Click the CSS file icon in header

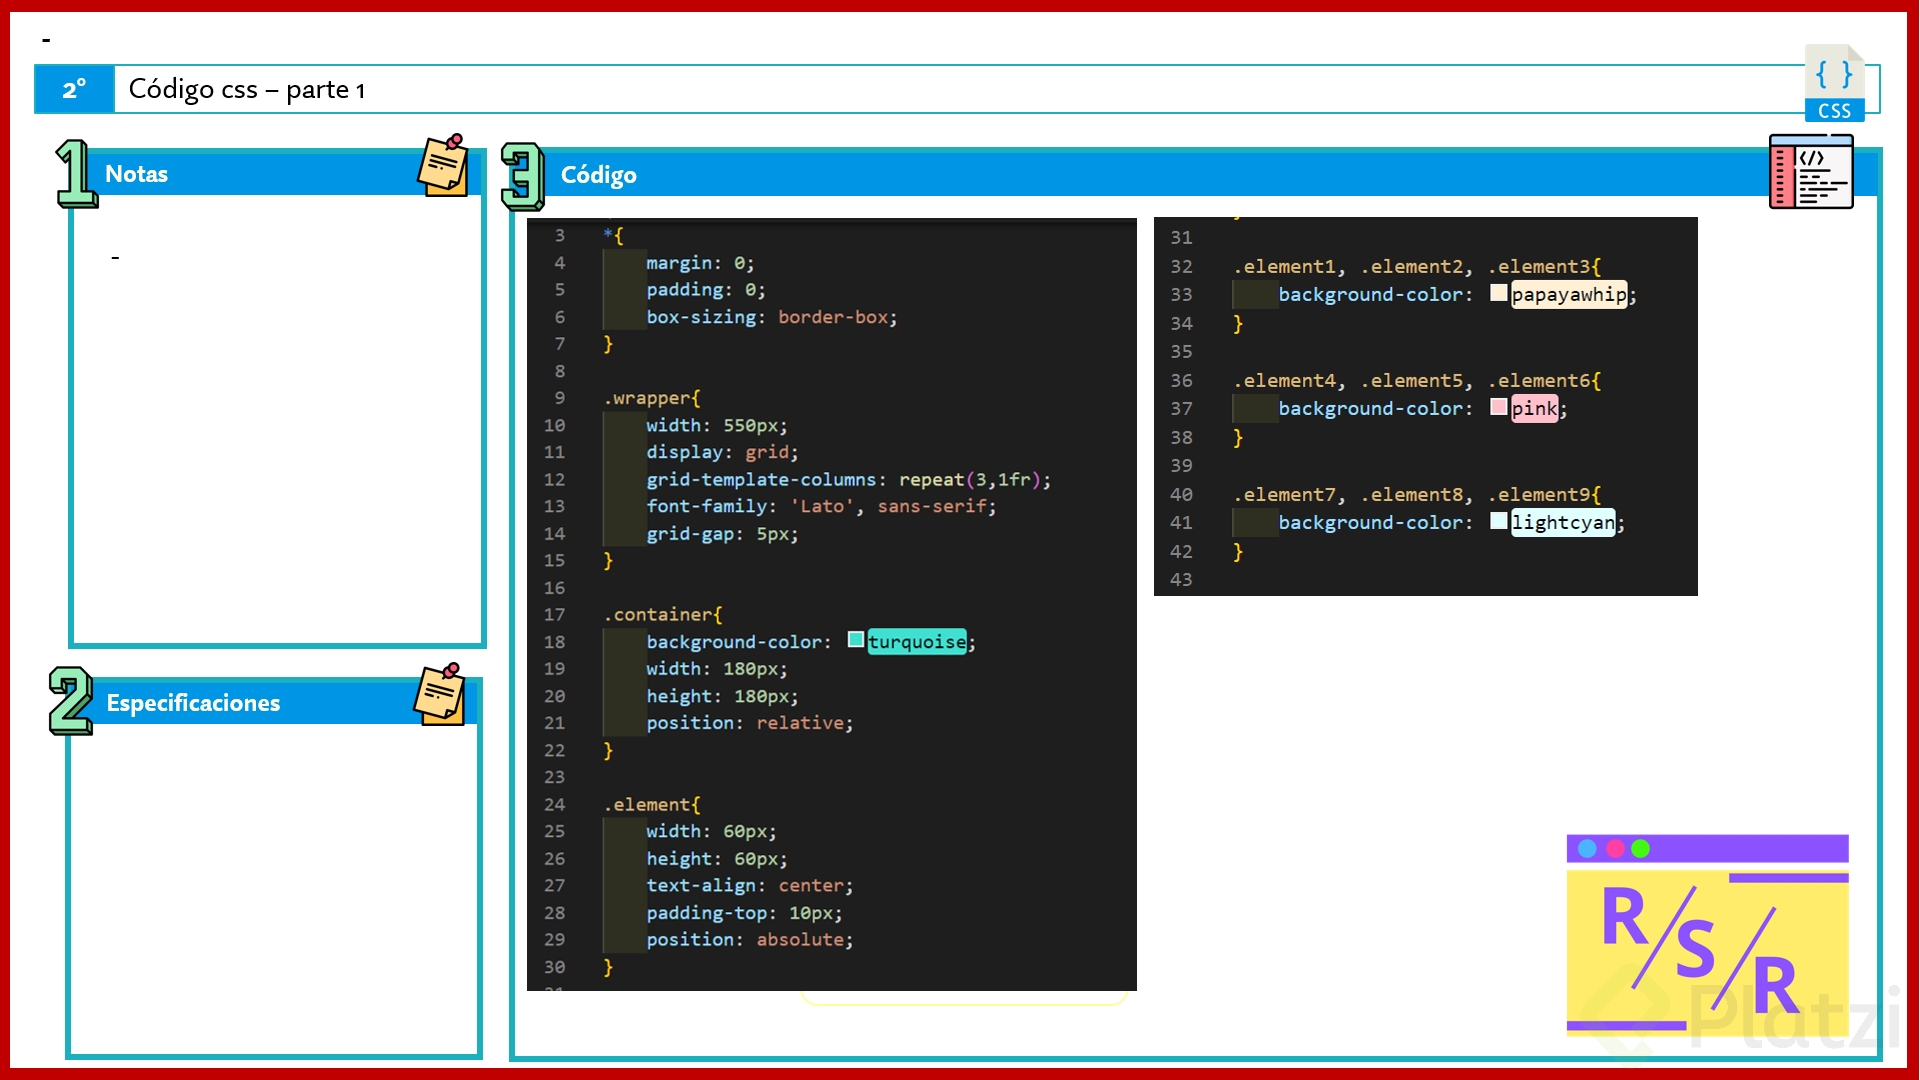click(1834, 83)
